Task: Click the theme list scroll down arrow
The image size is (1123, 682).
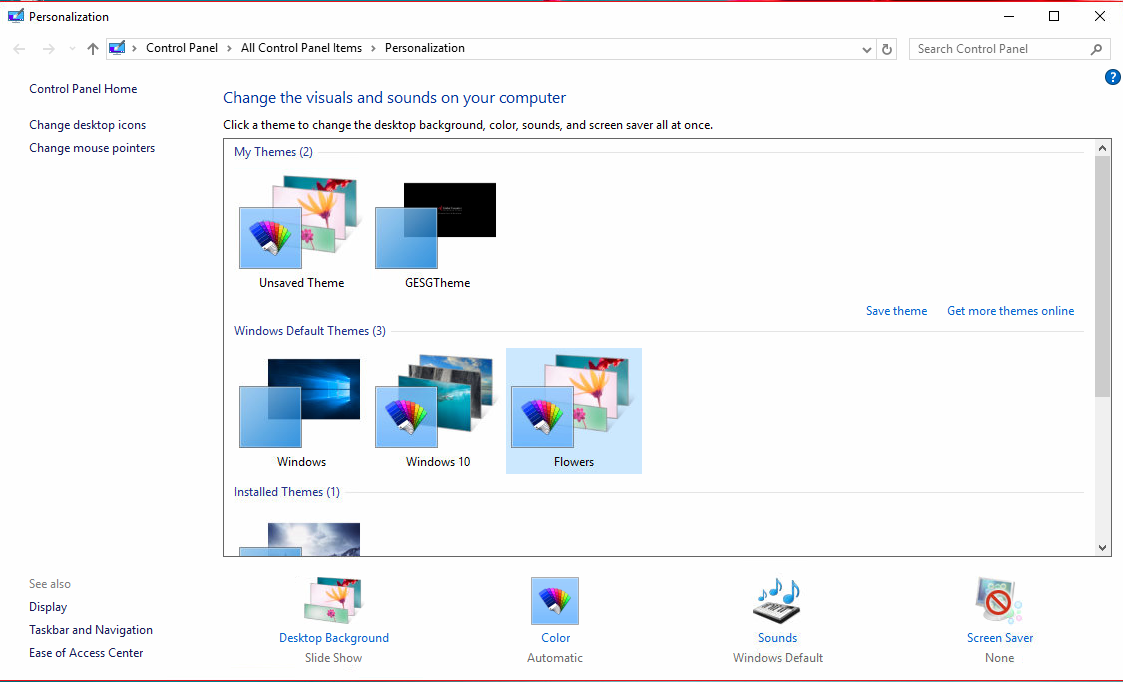Action: (x=1102, y=548)
